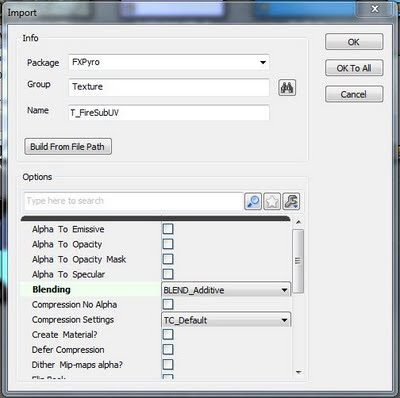Click the options list scrollbar thumb
Image resolution: width=400 pixels, height=398 pixels.
click(x=298, y=261)
